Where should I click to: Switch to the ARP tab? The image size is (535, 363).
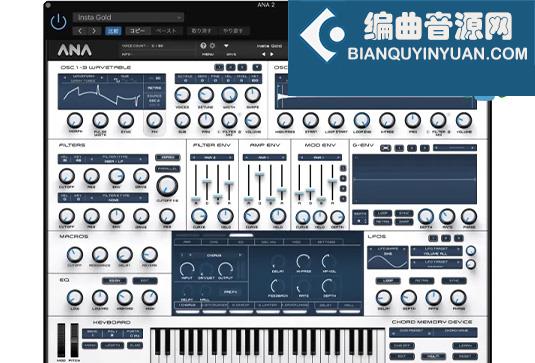click(187, 242)
